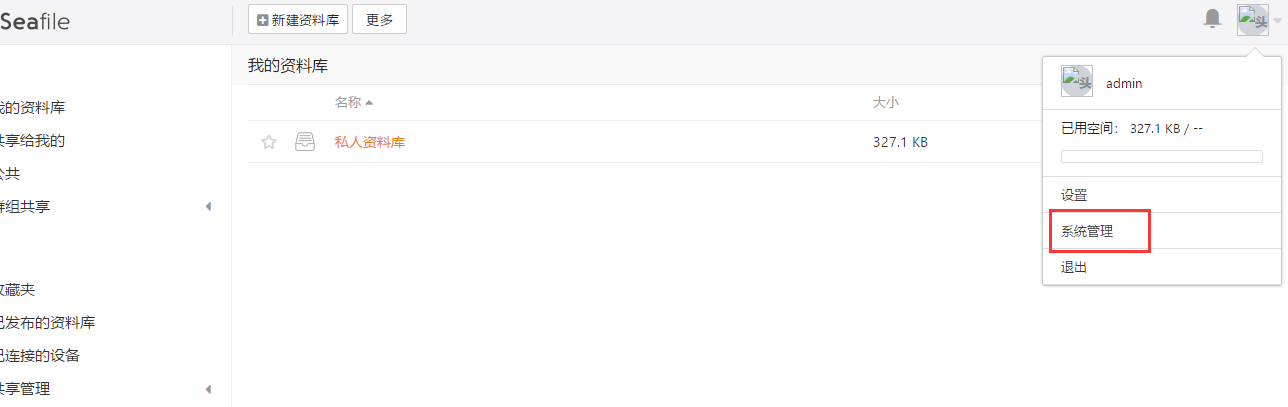Expand the 共享管理 sidebar section

coord(208,389)
